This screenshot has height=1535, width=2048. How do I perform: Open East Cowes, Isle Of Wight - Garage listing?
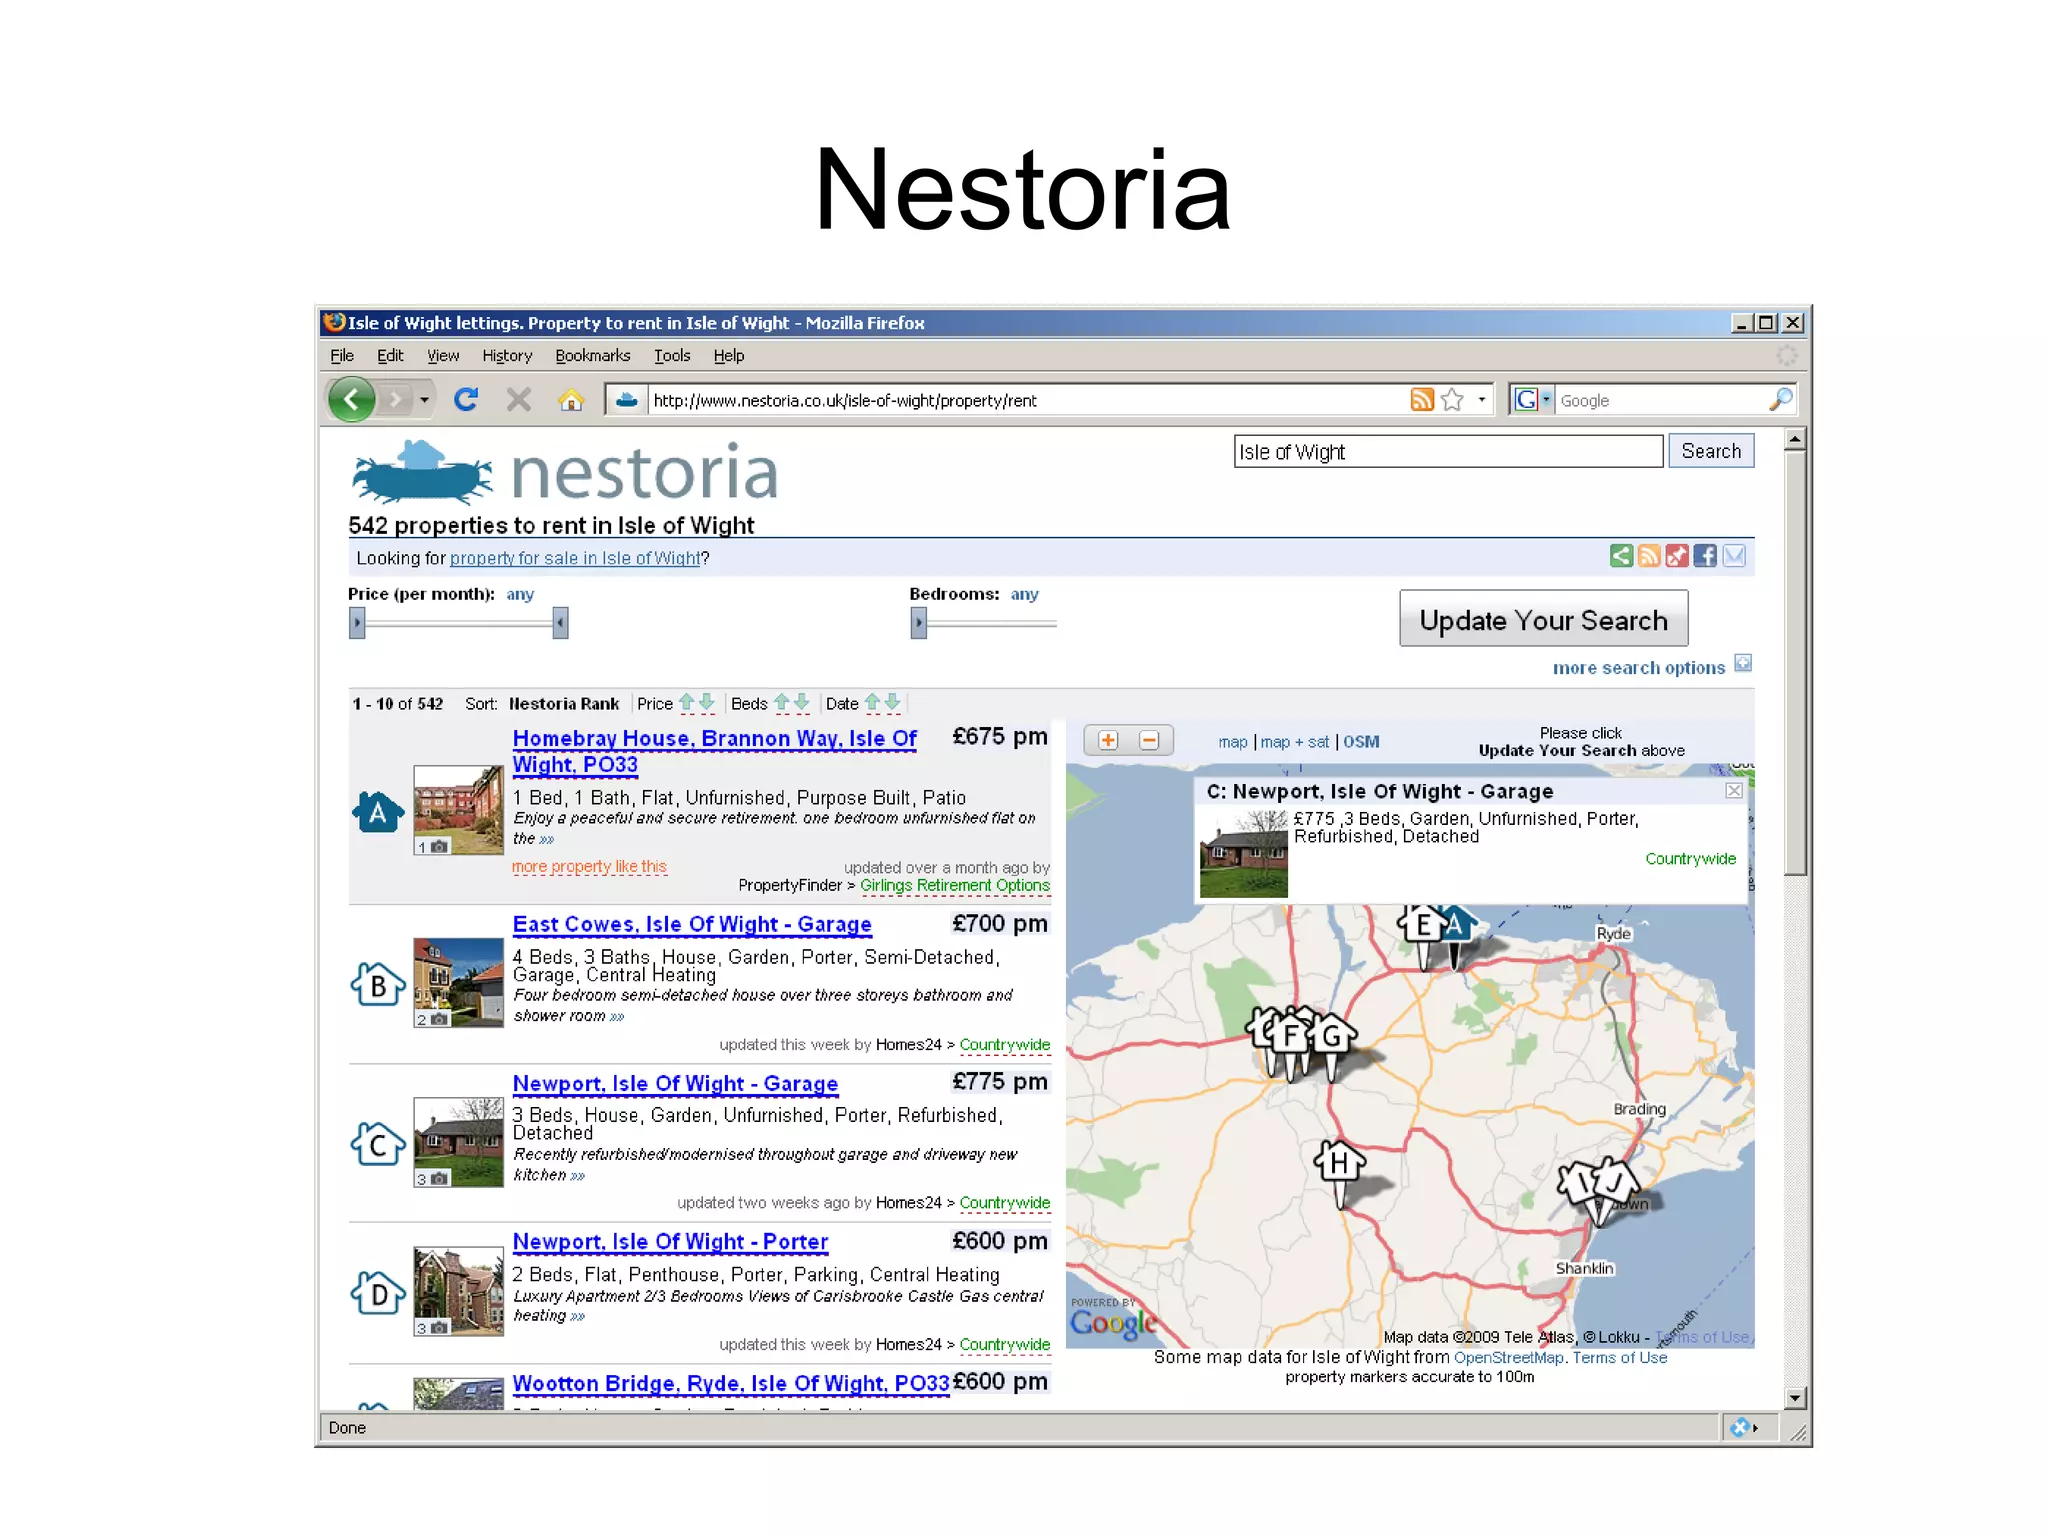coord(692,924)
